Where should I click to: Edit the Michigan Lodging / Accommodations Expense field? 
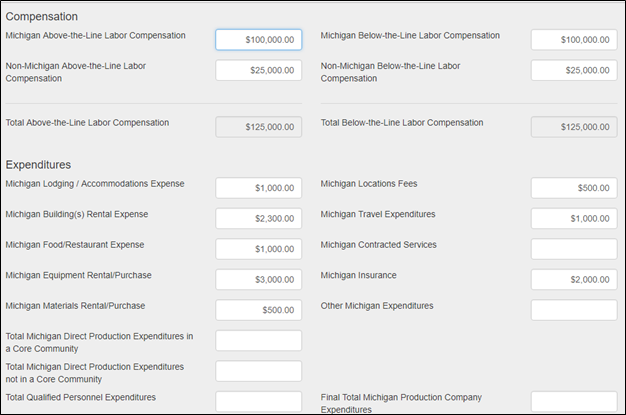coord(258,188)
